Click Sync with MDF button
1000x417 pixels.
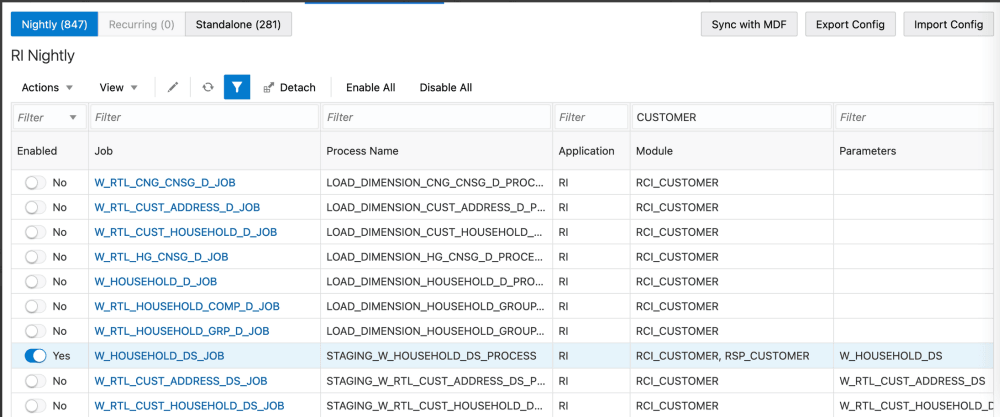coord(749,25)
